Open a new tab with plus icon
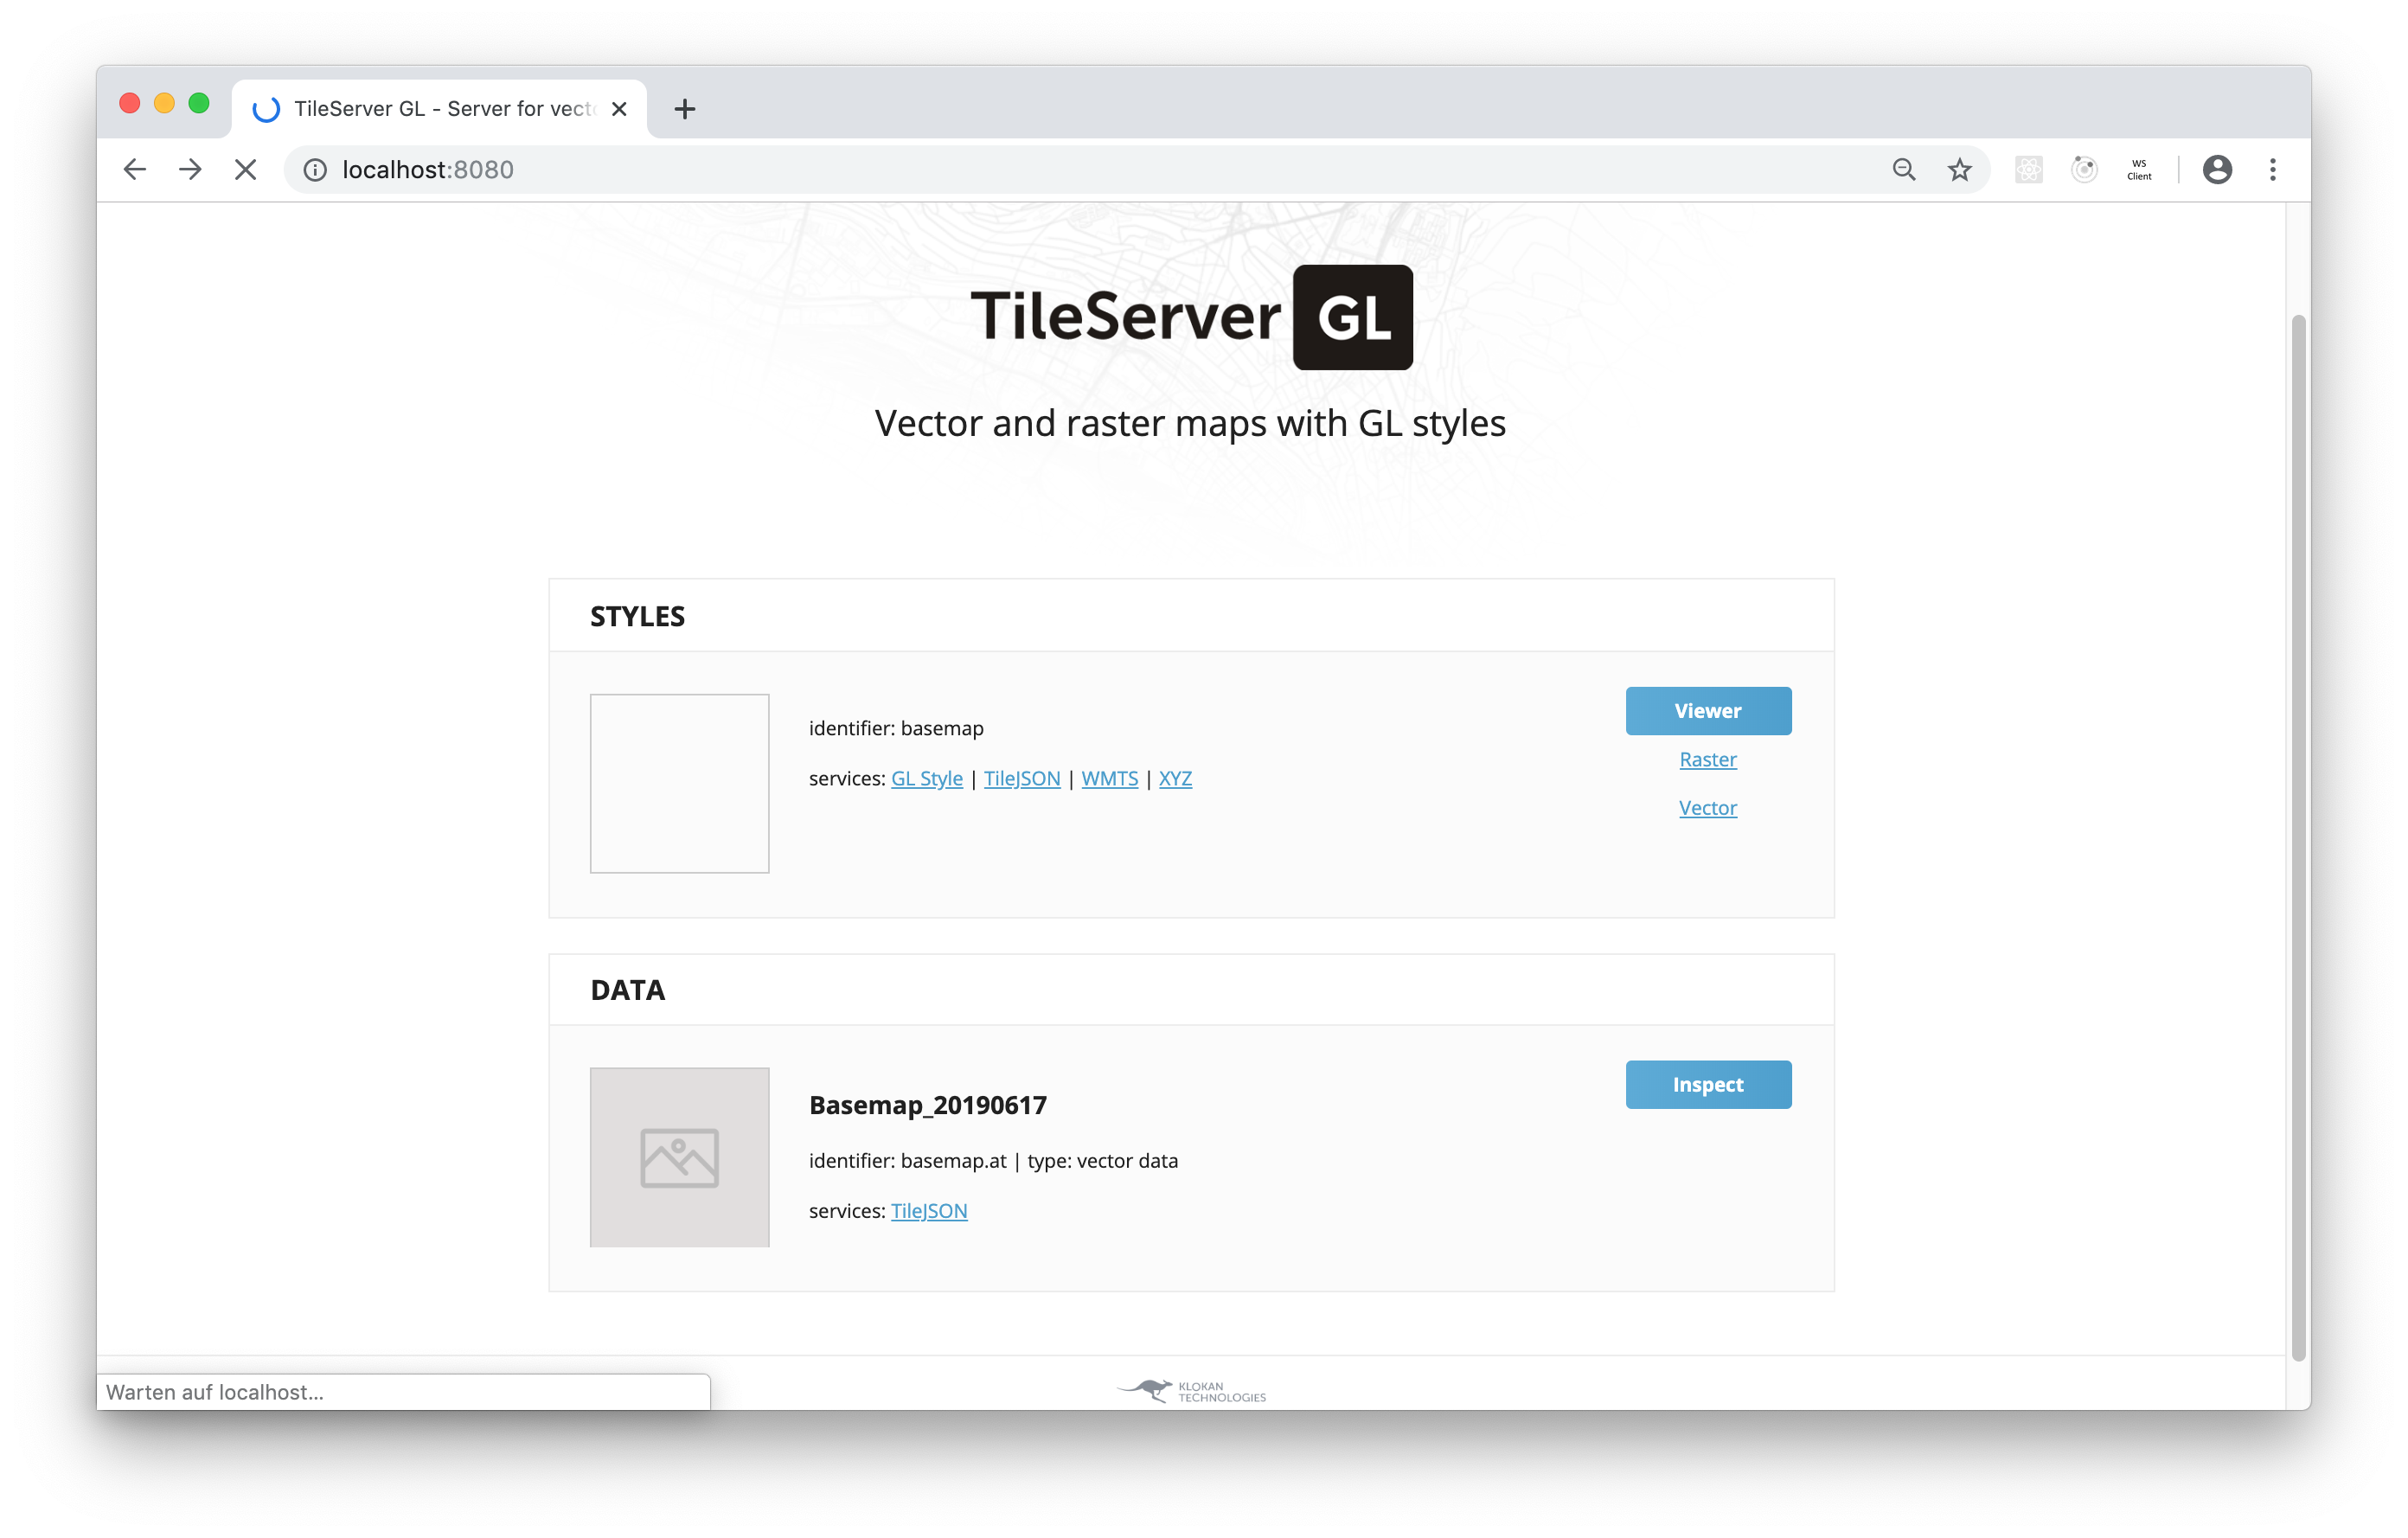Image resolution: width=2408 pixels, height=1538 pixels. pyautogui.click(x=685, y=109)
